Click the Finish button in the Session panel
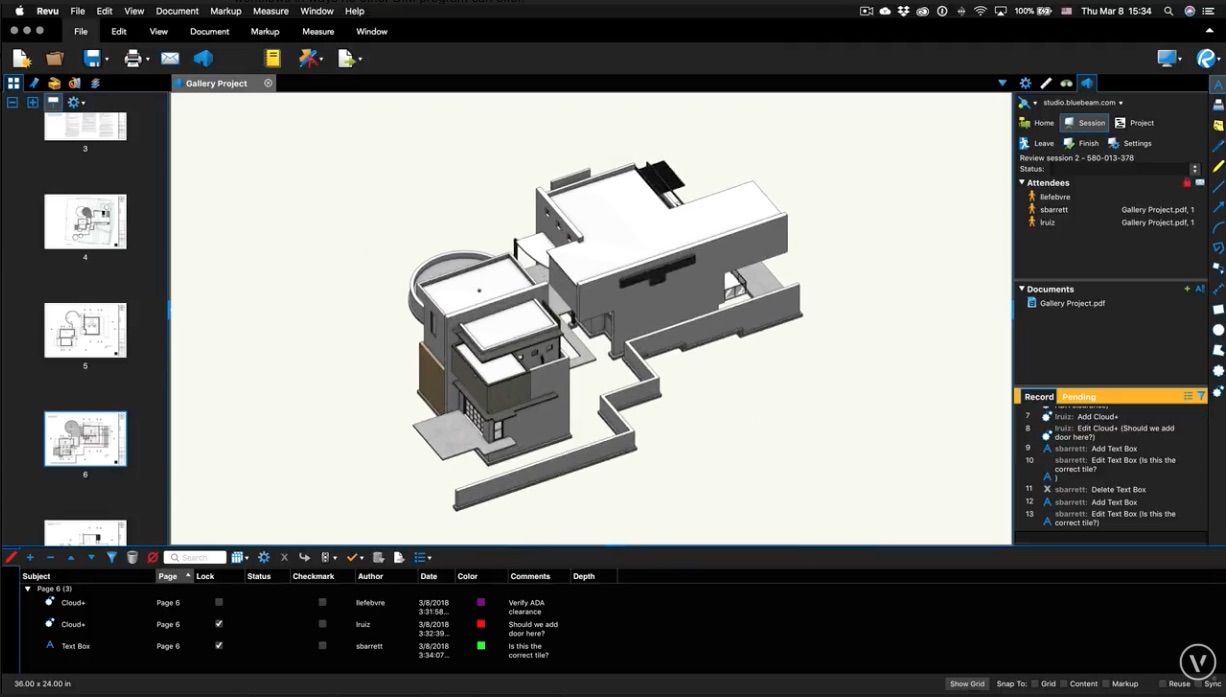The height and width of the screenshot is (697, 1226). (1086, 142)
